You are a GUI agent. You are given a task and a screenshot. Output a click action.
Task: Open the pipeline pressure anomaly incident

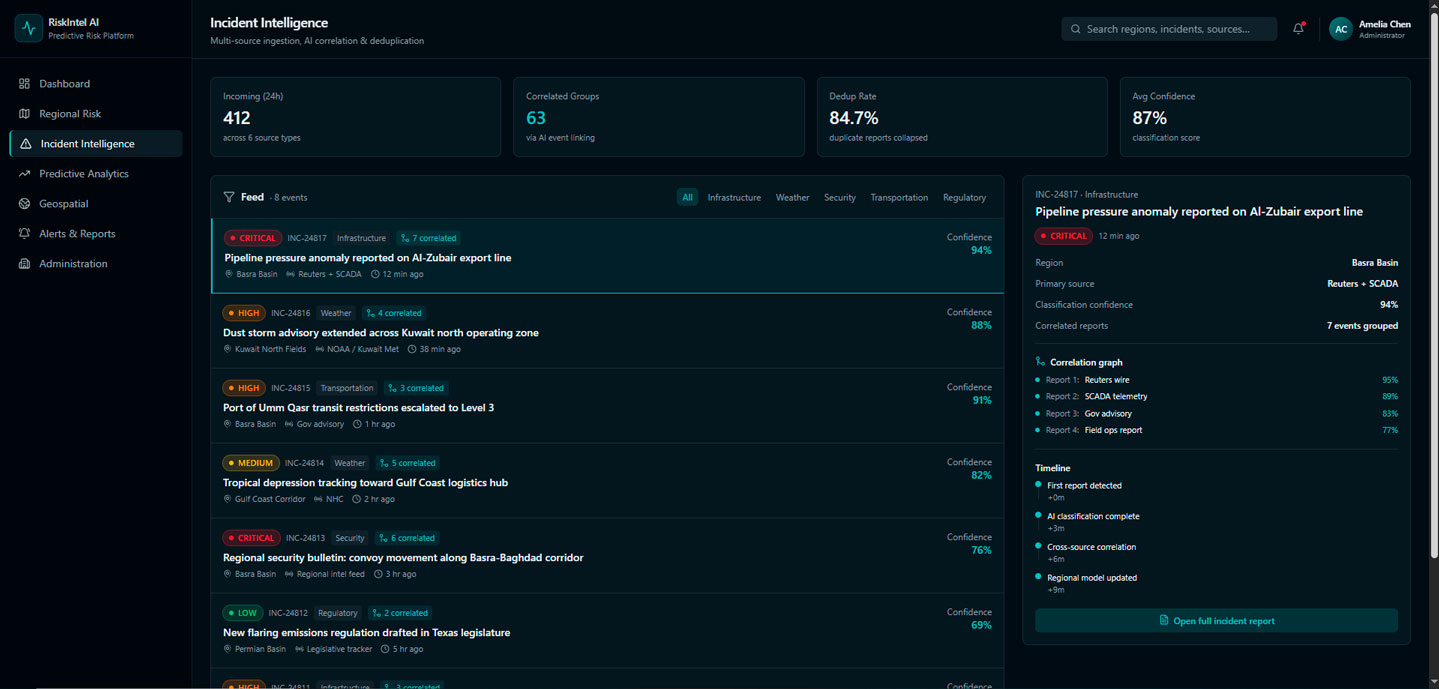click(607, 256)
